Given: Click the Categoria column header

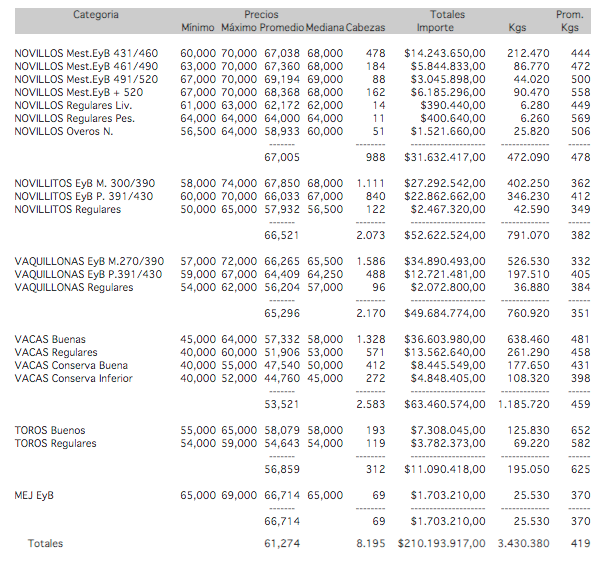Looking at the screenshot, I should [x=95, y=15].
